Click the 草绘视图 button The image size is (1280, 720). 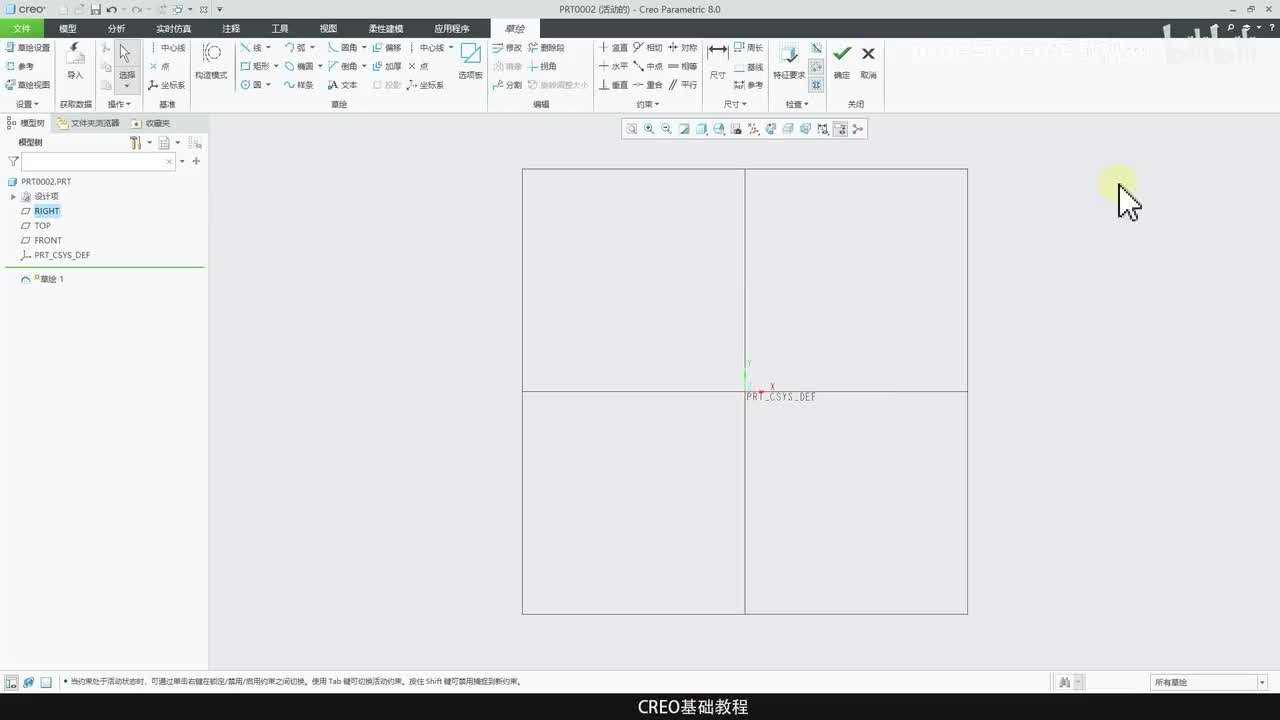(27, 85)
